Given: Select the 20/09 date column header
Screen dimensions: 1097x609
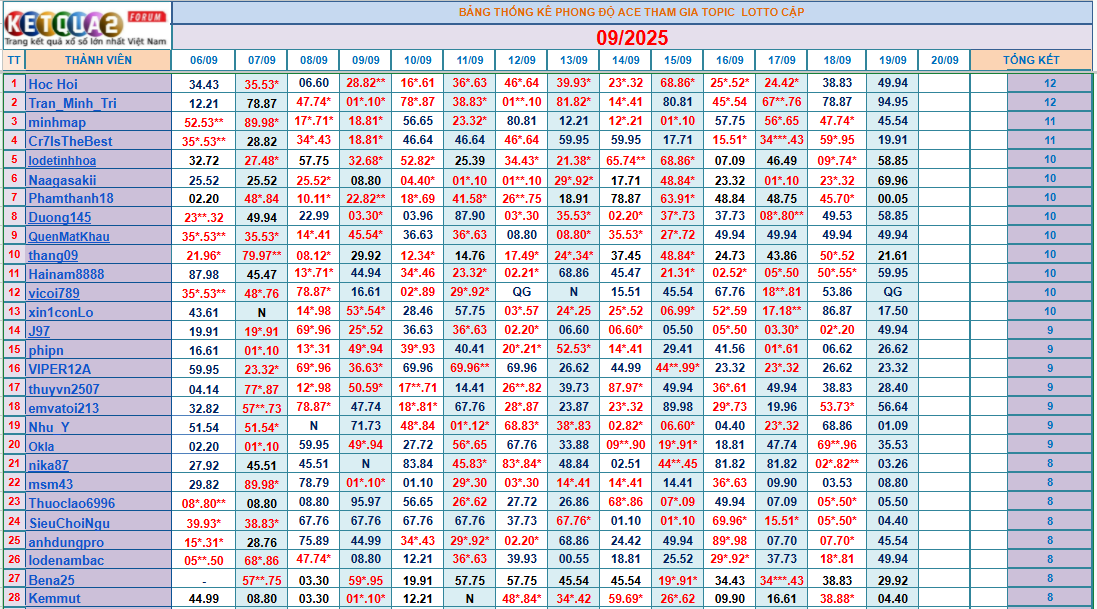Looking at the screenshot, I should click(x=944, y=60).
